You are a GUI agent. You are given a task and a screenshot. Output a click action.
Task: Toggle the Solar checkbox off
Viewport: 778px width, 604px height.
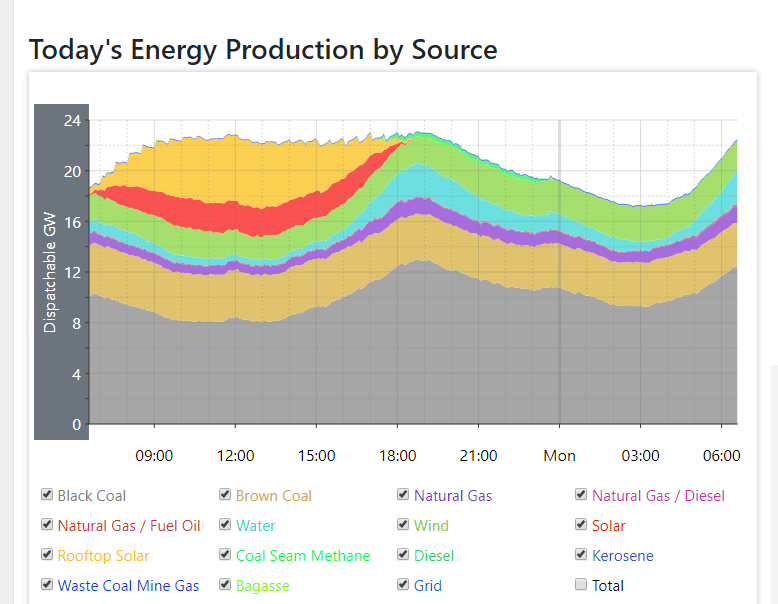coord(581,525)
